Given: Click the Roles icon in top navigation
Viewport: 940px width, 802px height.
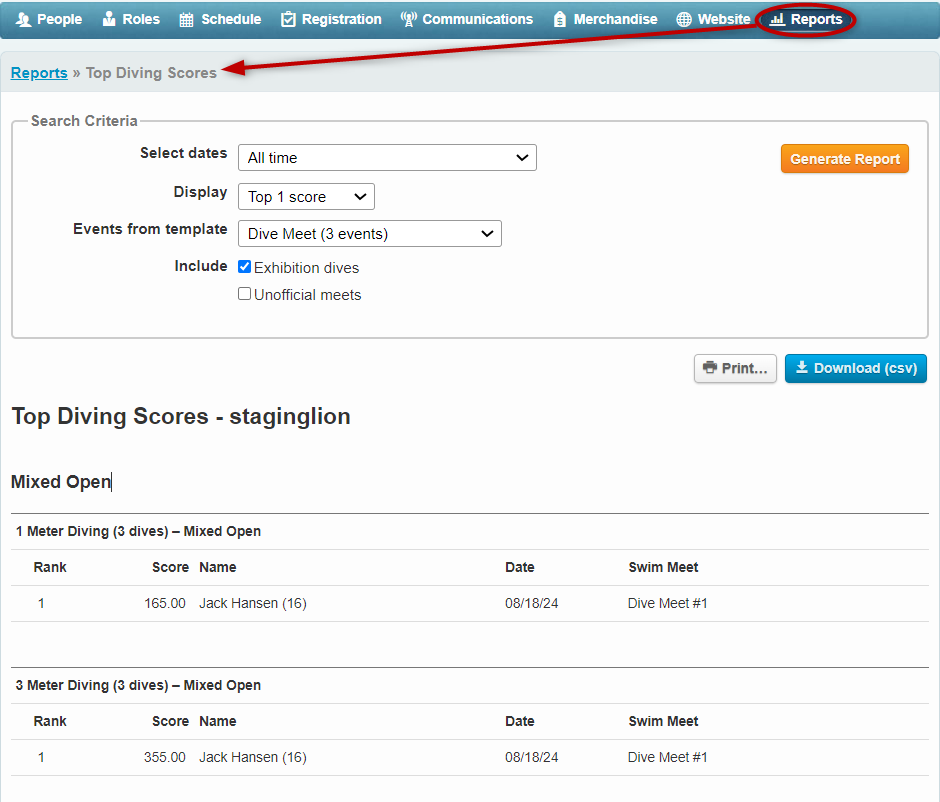Looking at the screenshot, I should coord(109,19).
